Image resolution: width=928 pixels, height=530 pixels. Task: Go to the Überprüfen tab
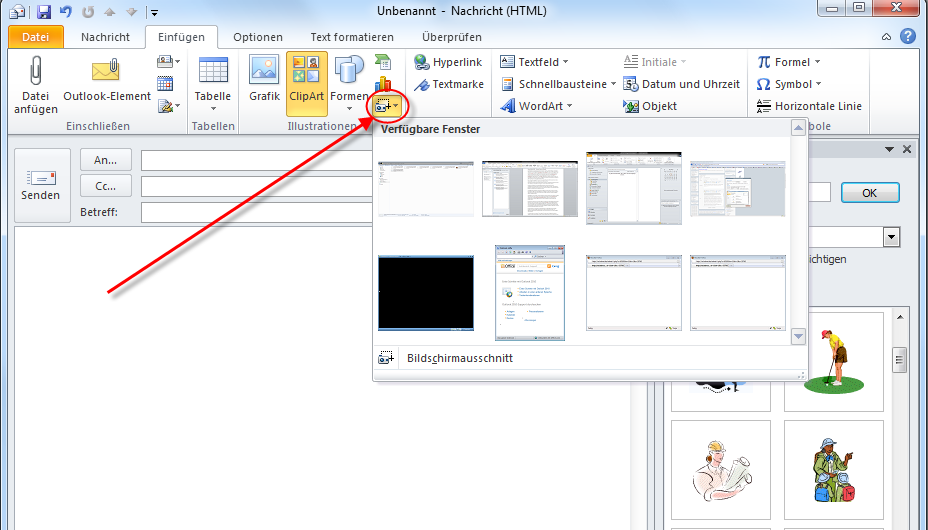point(452,37)
